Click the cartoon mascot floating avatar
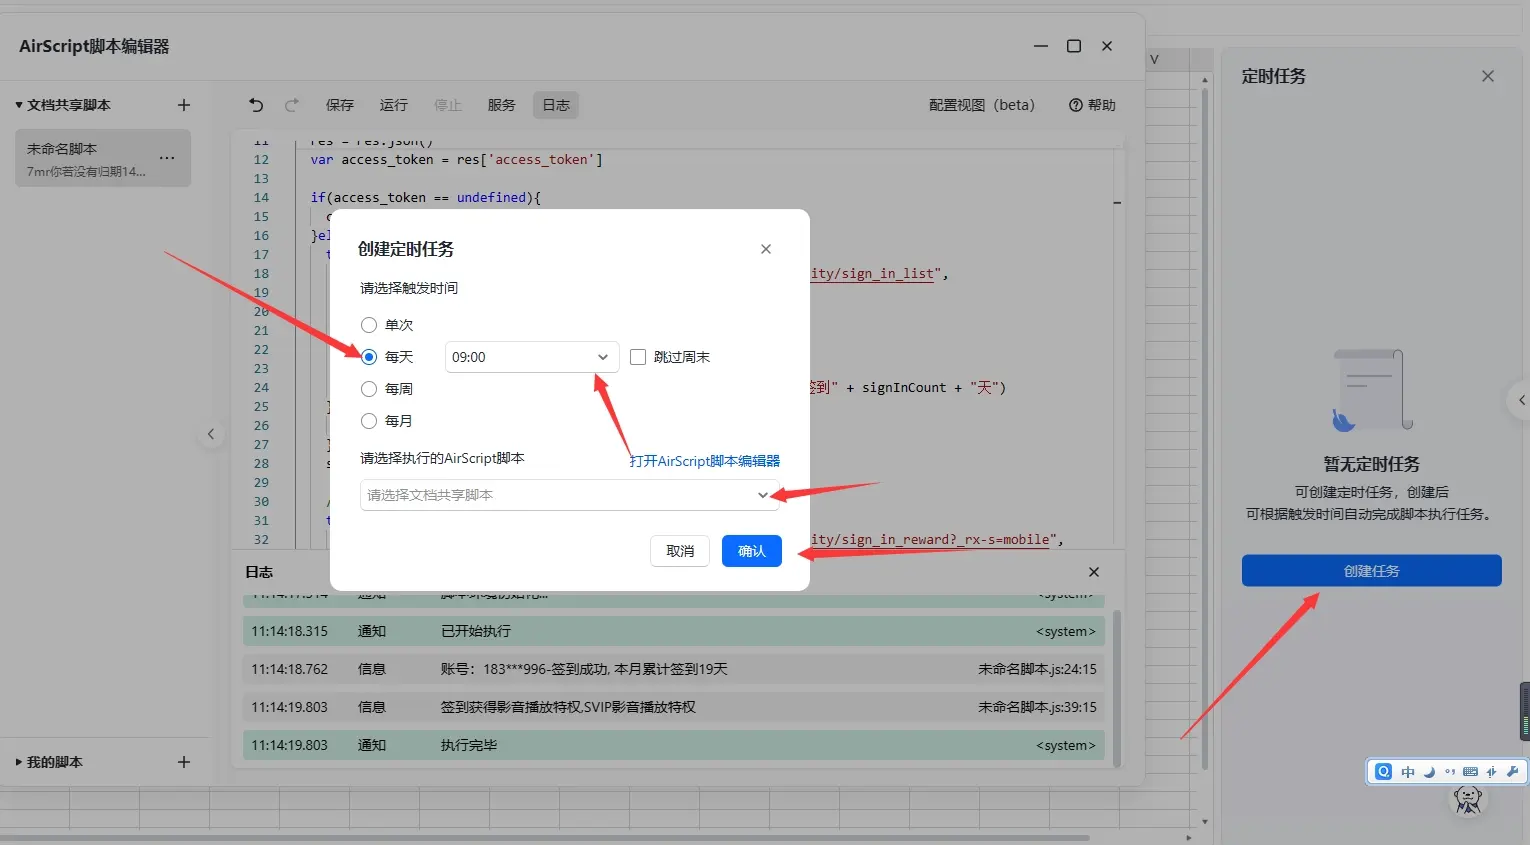The width and height of the screenshot is (1530, 845). tap(1468, 799)
